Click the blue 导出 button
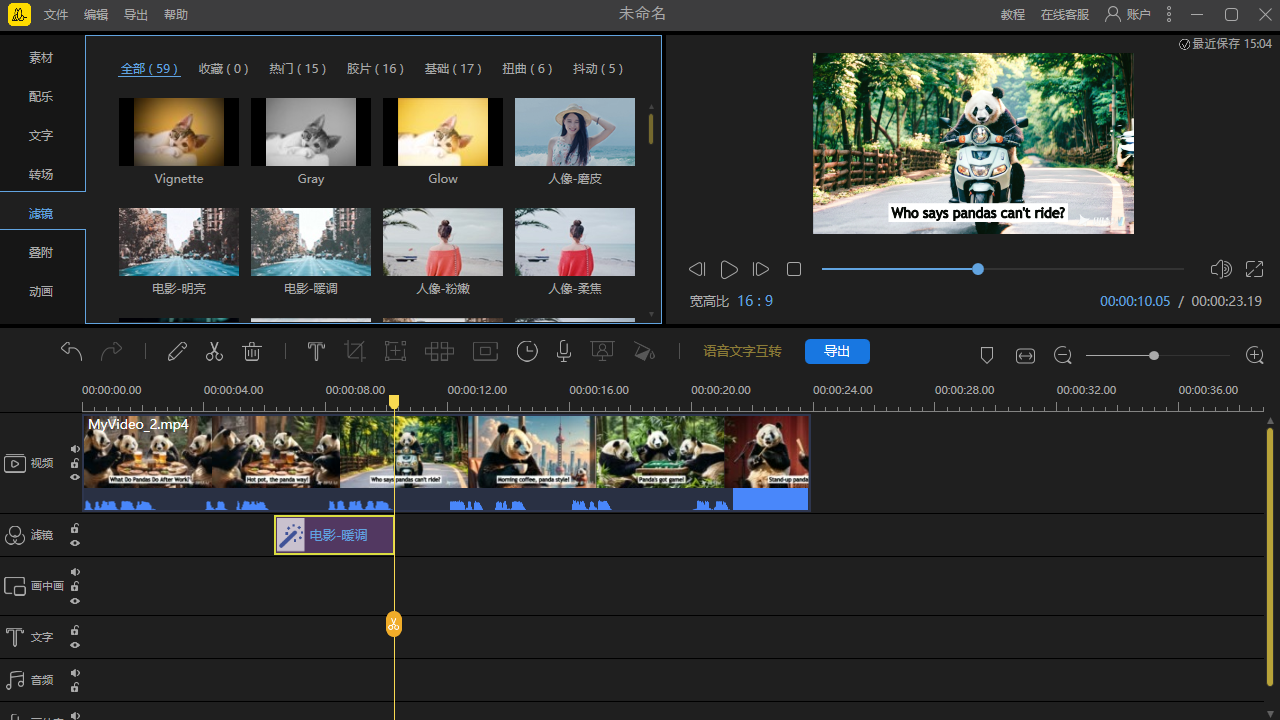 point(837,351)
